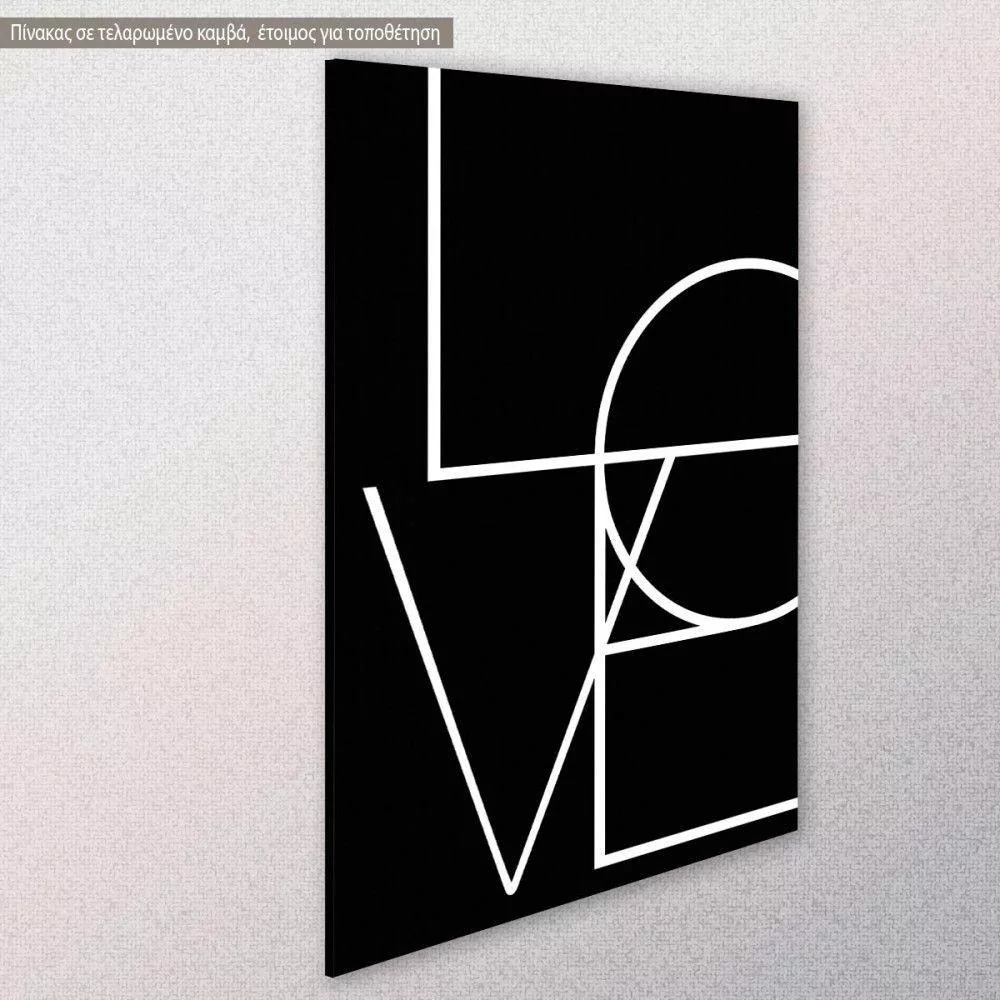Click the vertical stem of letter E
This screenshot has width=1000, height=1000.
click(x=603, y=760)
